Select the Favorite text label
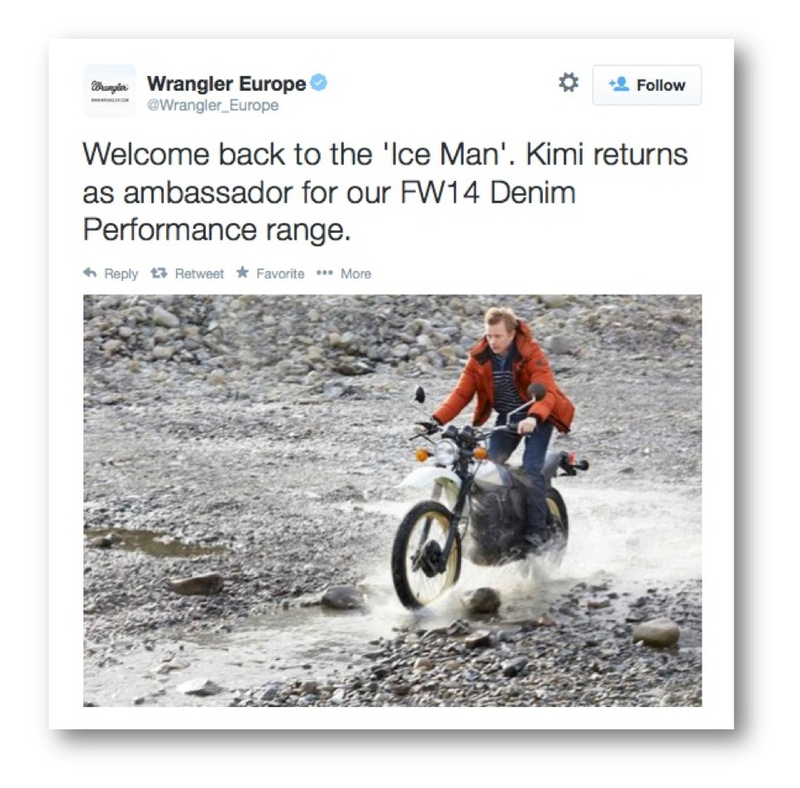 pos(280,274)
